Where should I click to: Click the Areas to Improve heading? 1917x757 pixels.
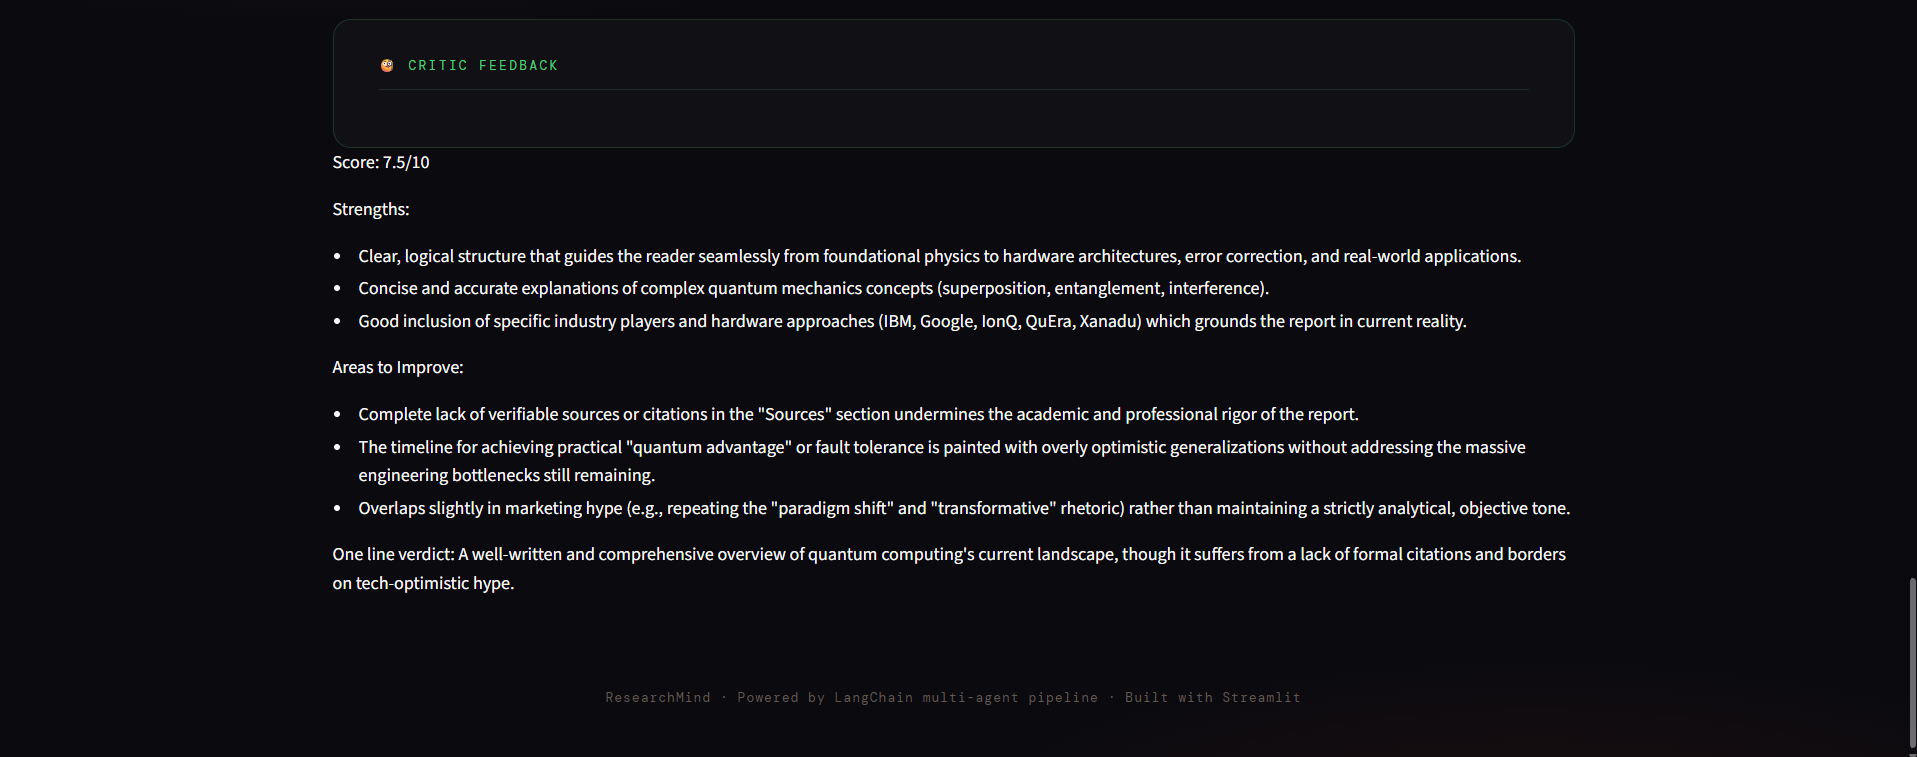[398, 367]
